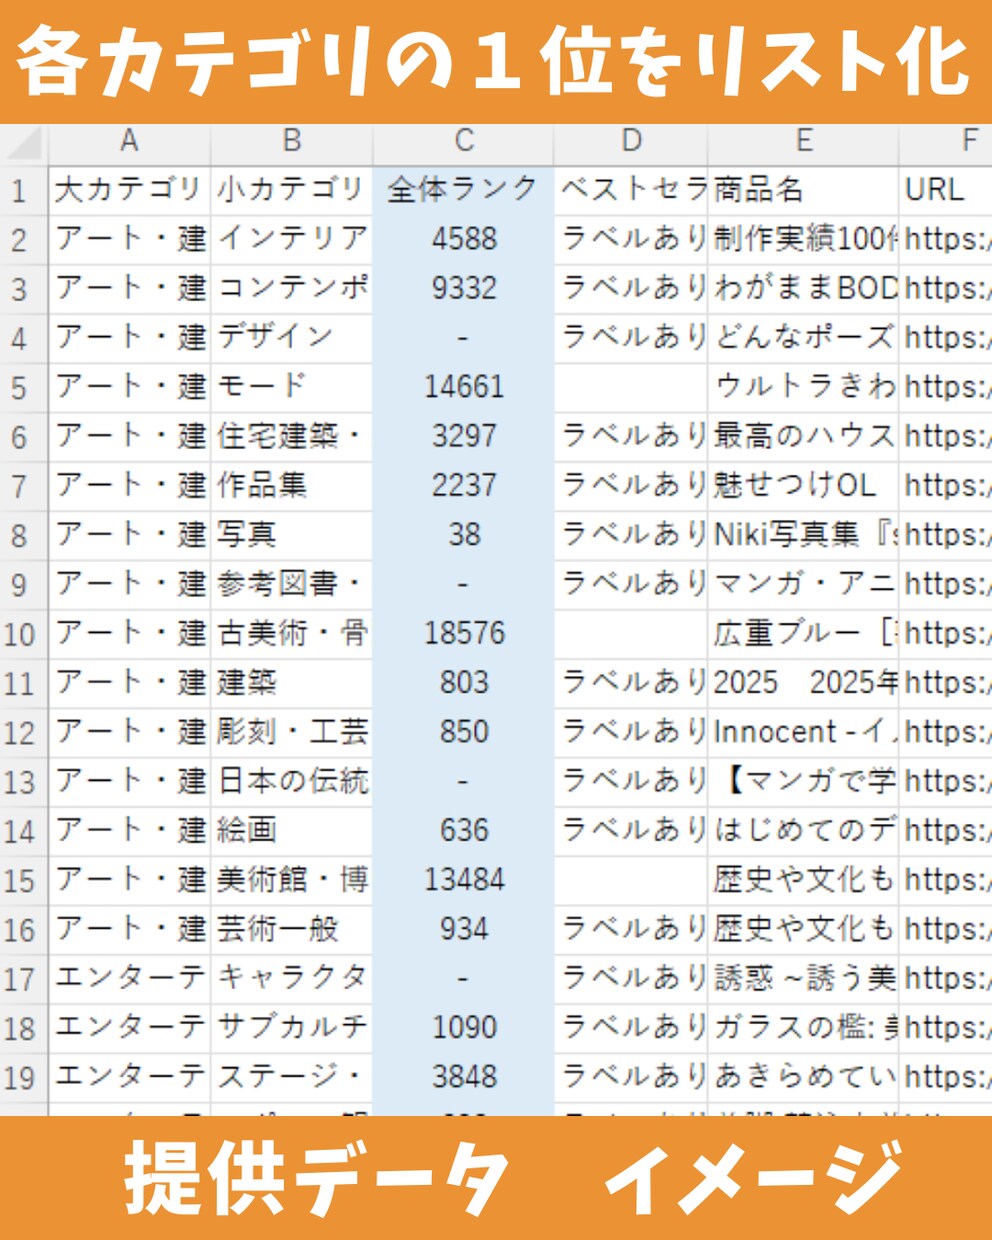The height and width of the screenshot is (1240, 992).
Task: Select the cell with rank 803
Action: tap(463, 683)
